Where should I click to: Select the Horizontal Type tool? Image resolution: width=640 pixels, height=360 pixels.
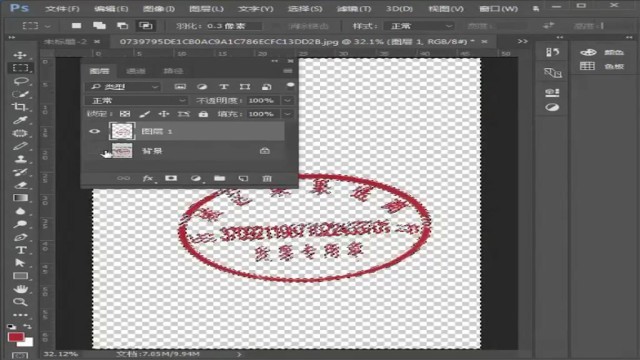tap(20, 250)
